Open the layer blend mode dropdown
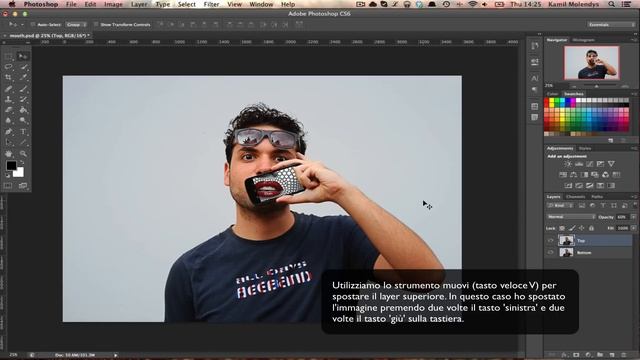Image resolution: width=640 pixels, height=360 pixels. point(571,217)
